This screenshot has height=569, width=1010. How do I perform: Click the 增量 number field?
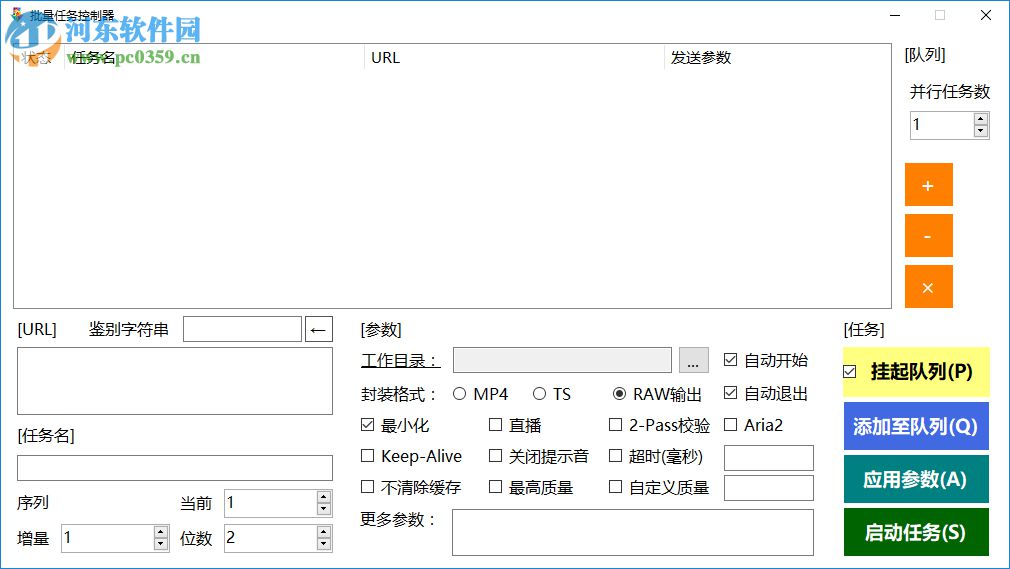(108, 538)
